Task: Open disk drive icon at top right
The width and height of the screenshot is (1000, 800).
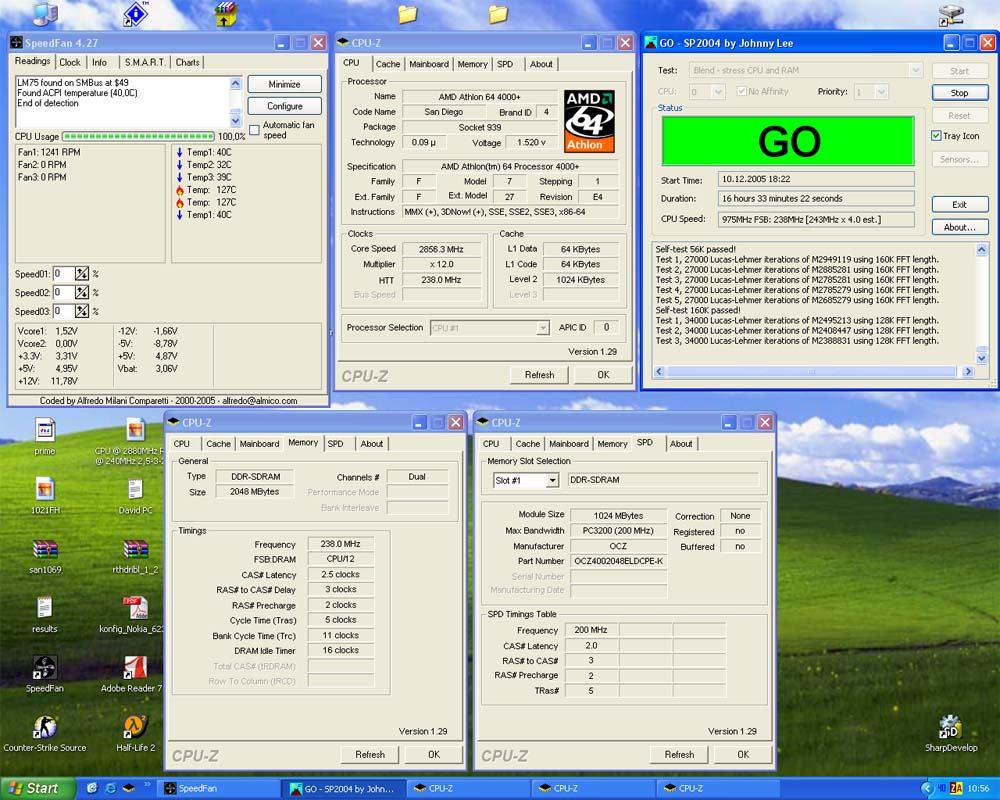Action: [x=950, y=14]
